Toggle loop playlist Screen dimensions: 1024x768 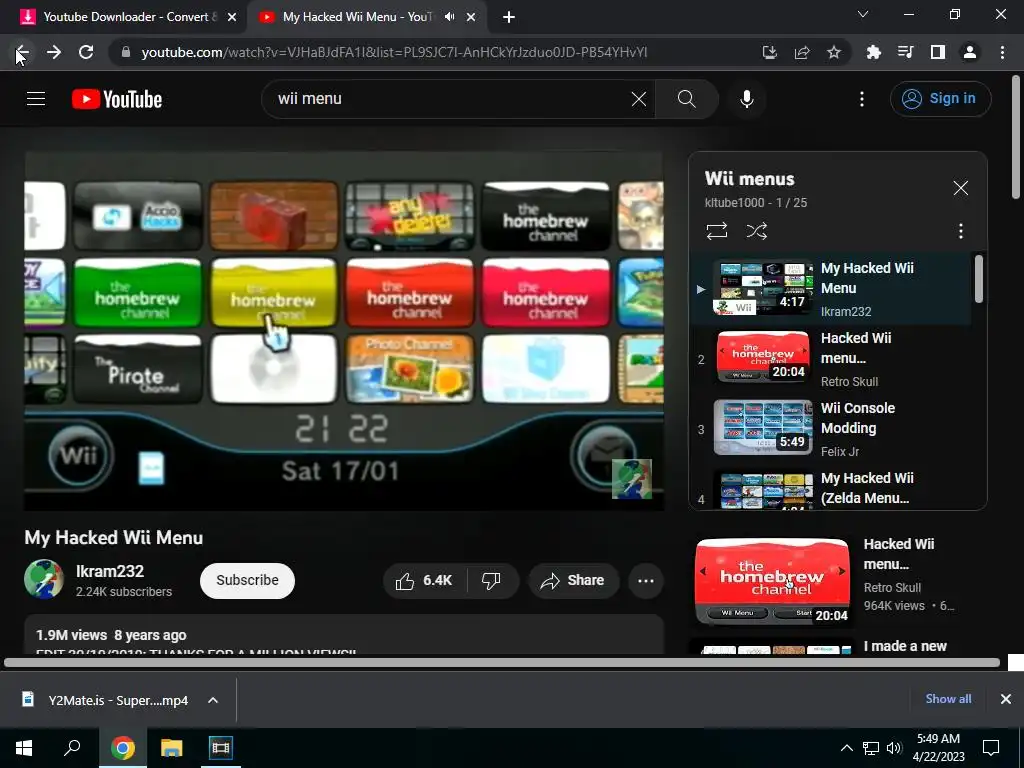click(x=716, y=231)
